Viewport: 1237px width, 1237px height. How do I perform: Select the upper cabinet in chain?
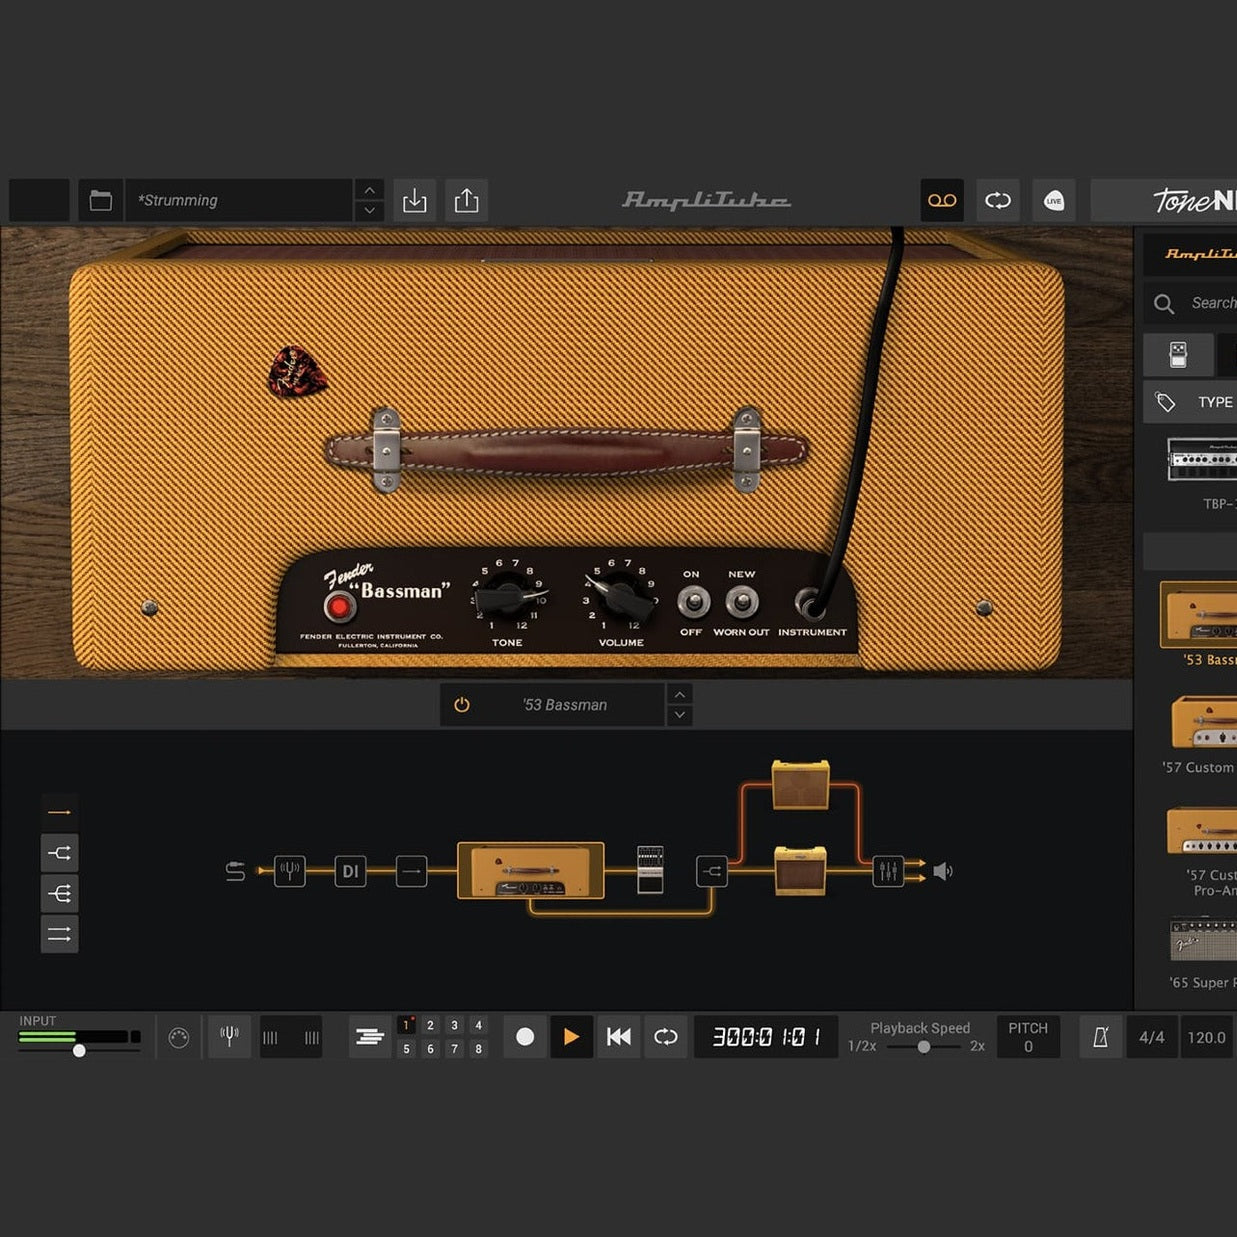point(800,785)
